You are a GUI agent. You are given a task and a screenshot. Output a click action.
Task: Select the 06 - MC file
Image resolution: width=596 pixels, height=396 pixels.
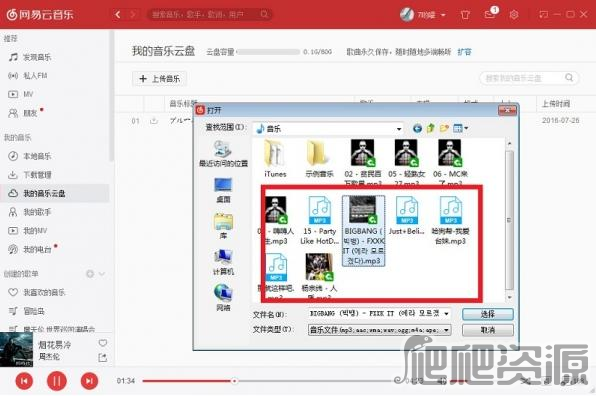click(450, 162)
